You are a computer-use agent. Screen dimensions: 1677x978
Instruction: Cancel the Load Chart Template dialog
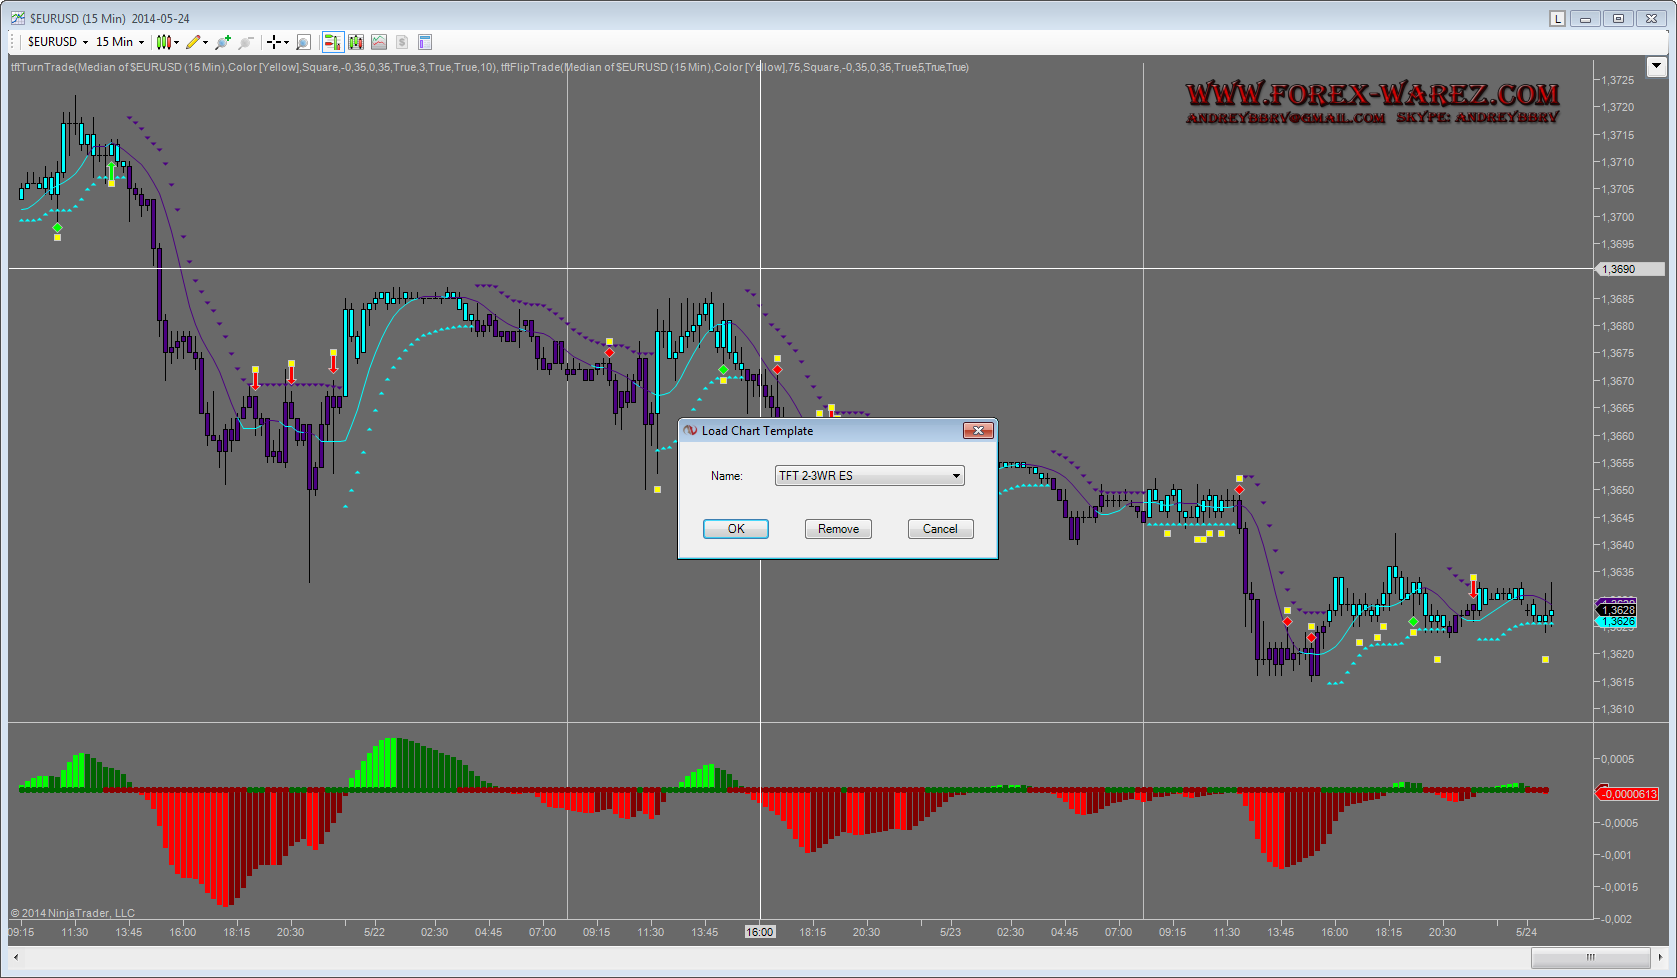click(x=940, y=529)
